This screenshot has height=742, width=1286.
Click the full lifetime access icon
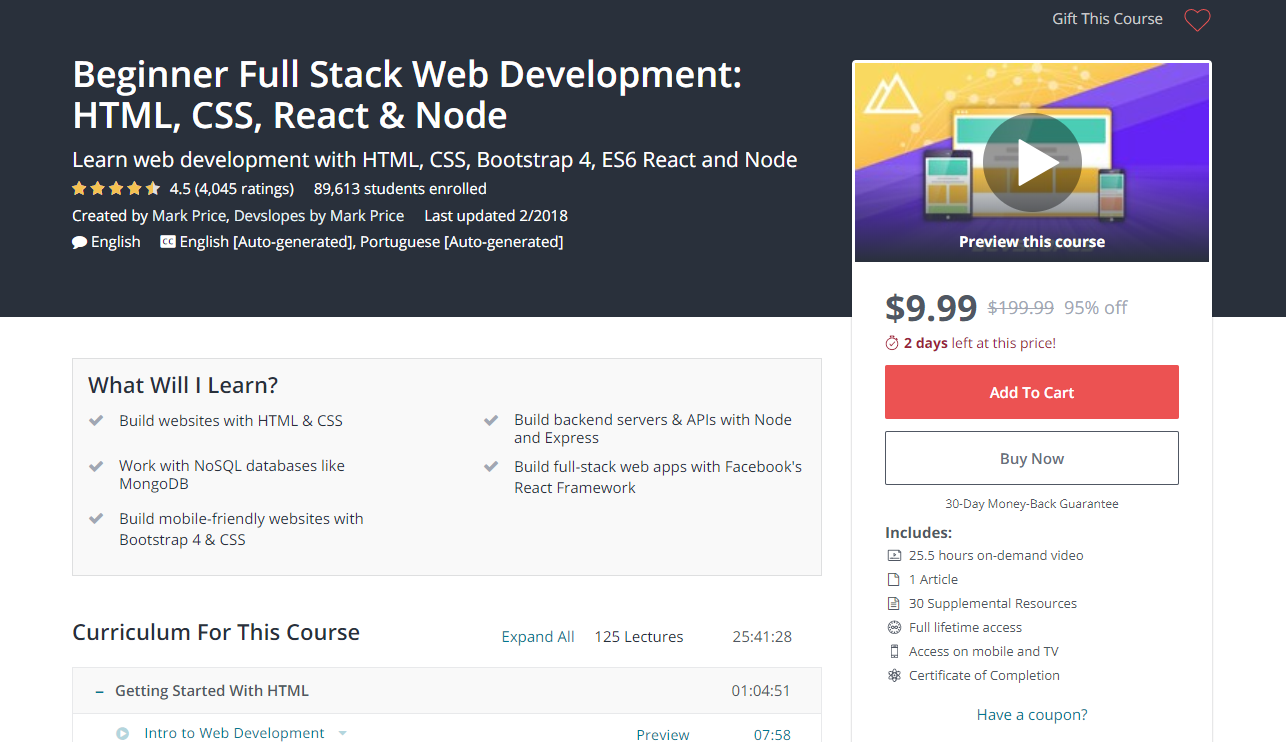pos(894,627)
